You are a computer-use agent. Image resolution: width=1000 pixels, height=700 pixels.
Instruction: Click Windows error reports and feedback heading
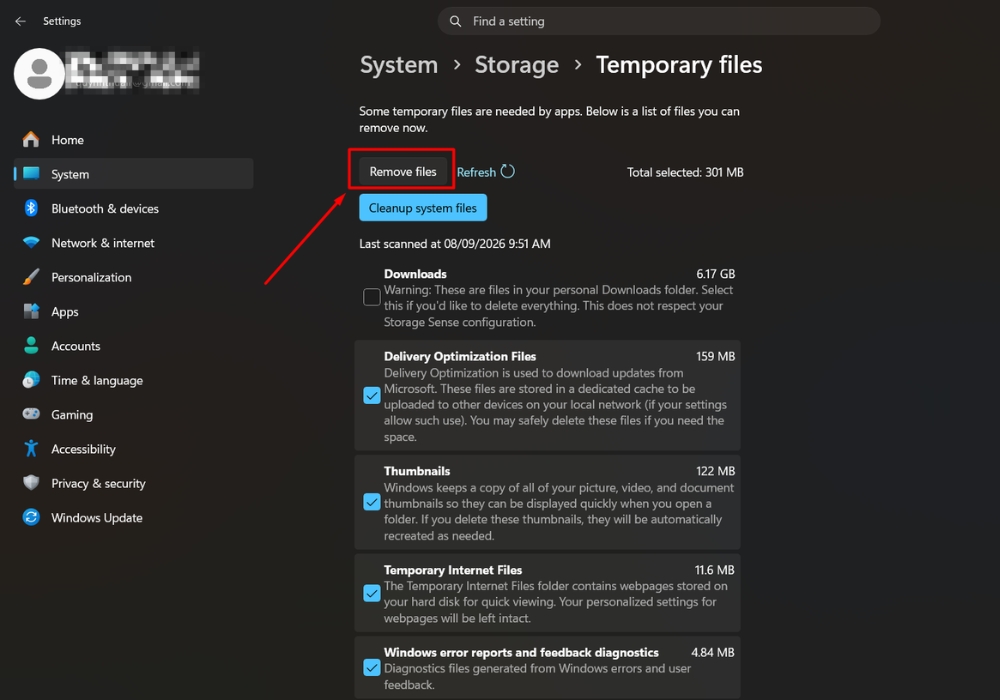coord(521,652)
